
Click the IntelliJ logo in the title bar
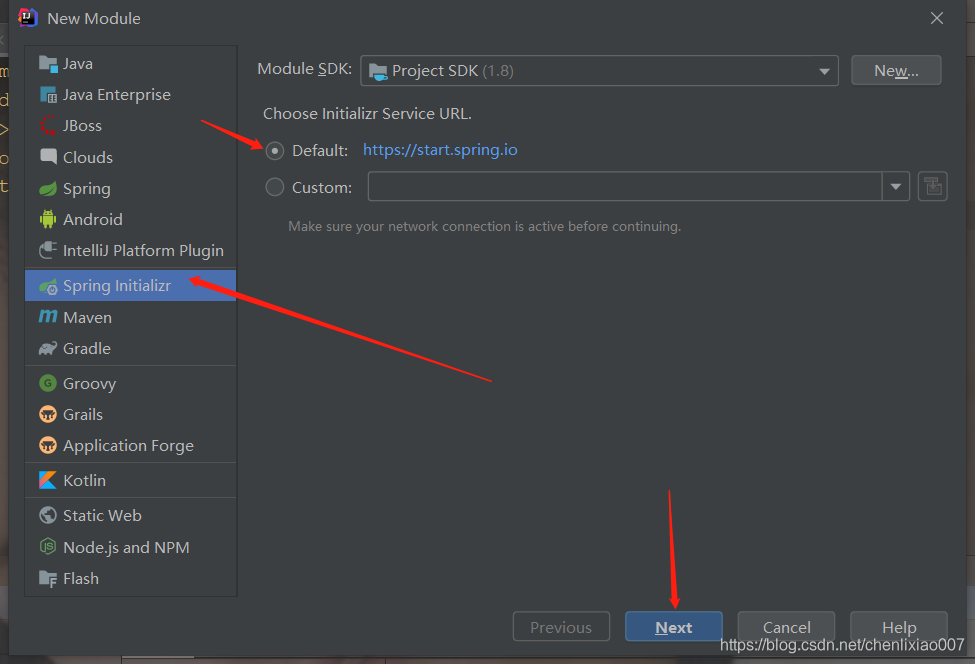click(28, 17)
